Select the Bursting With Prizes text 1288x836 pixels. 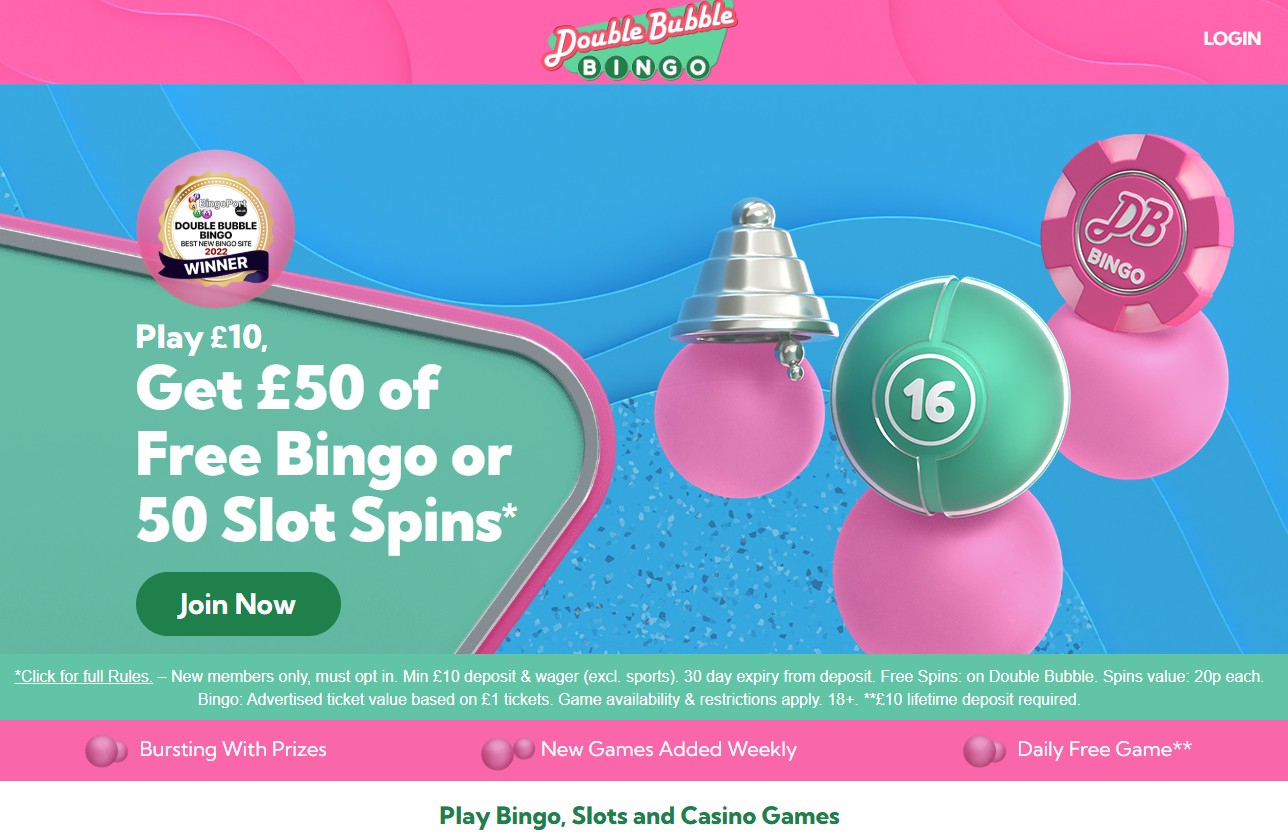[233, 749]
